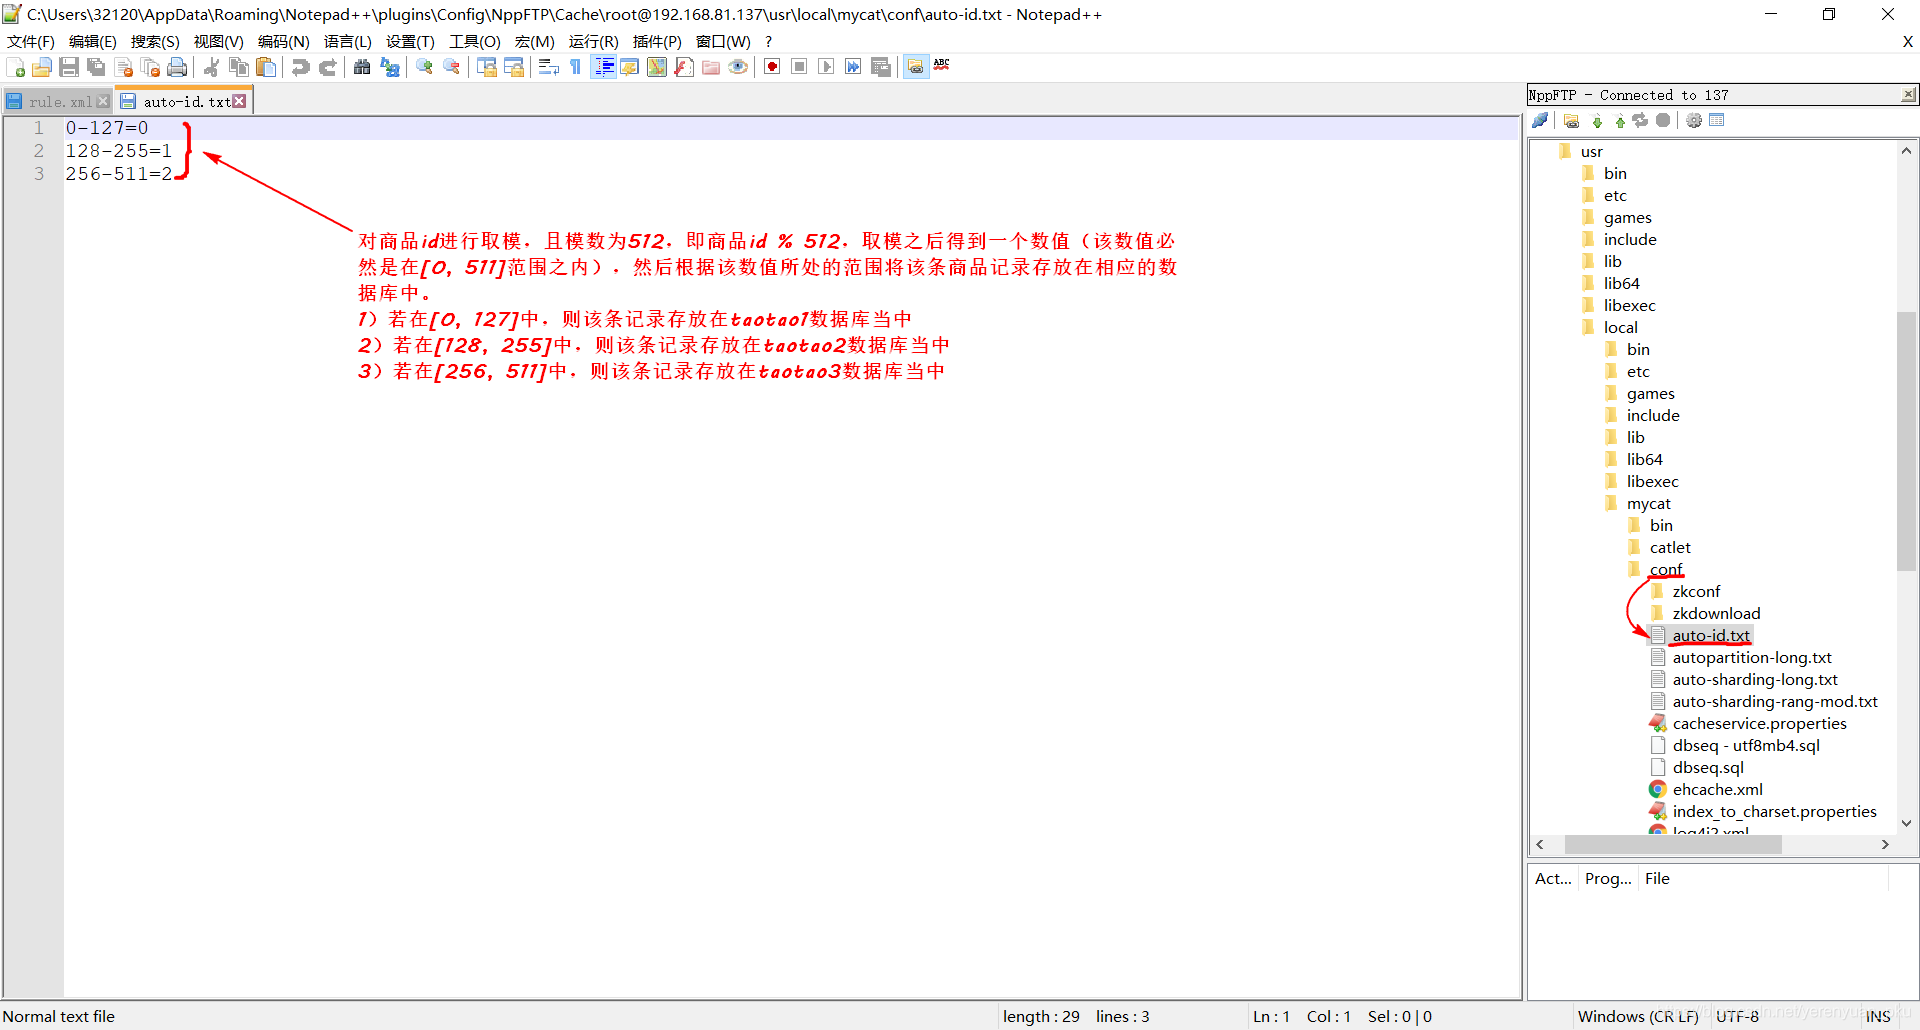
Task: Zoom out with the magnifier minus icon
Action: point(452,67)
